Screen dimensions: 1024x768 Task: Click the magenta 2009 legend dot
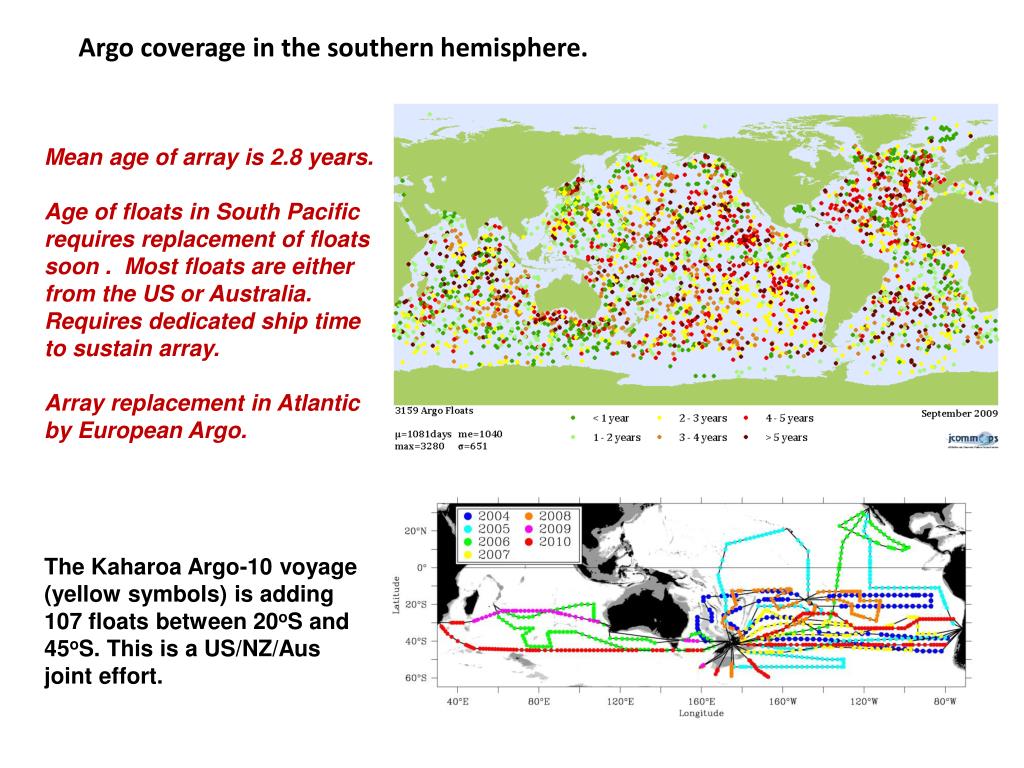pyautogui.click(x=529, y=529)
